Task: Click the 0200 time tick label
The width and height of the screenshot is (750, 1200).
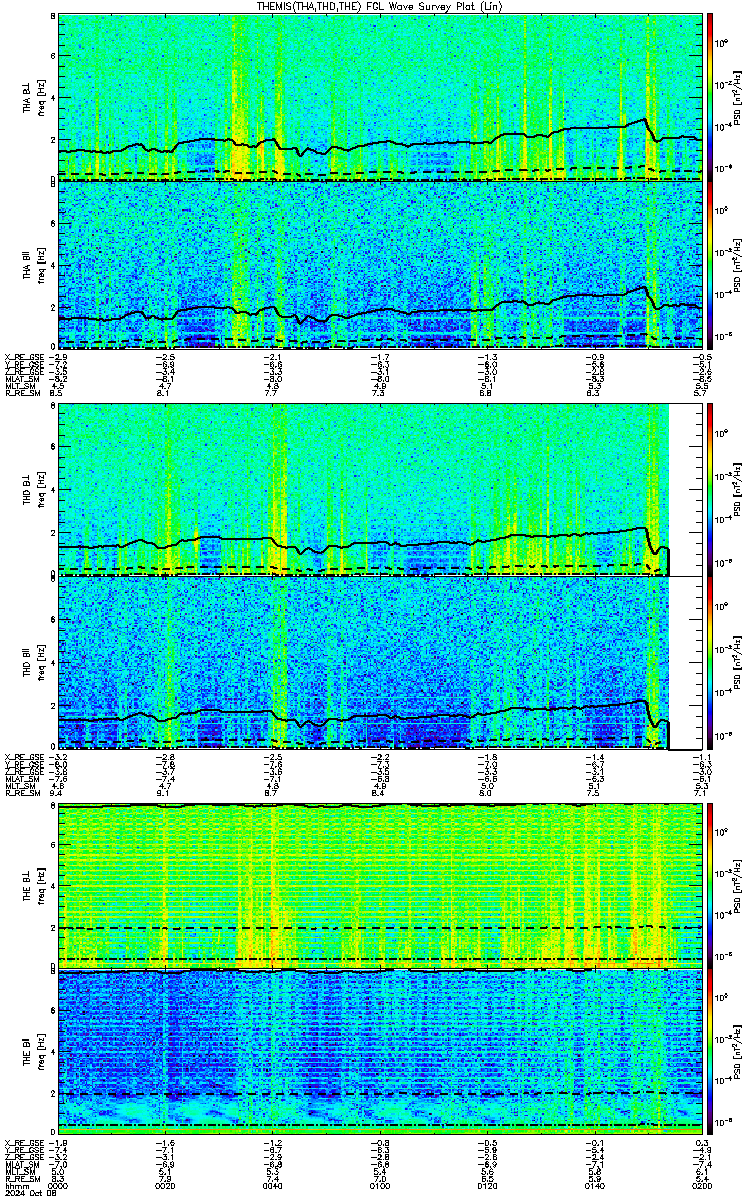Action: (702, 1186)
